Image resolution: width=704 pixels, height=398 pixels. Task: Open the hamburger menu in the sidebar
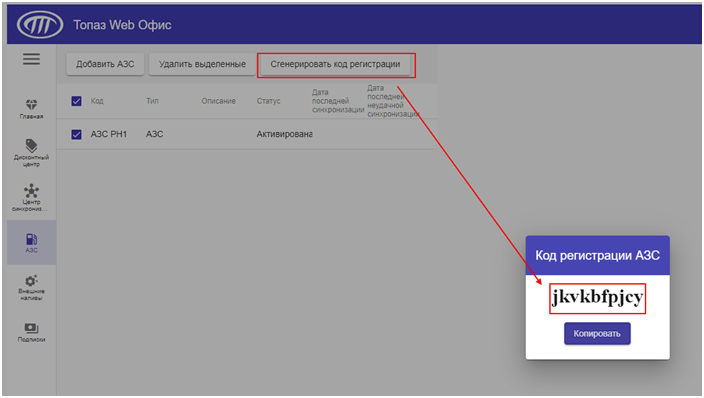coord(31,59)
